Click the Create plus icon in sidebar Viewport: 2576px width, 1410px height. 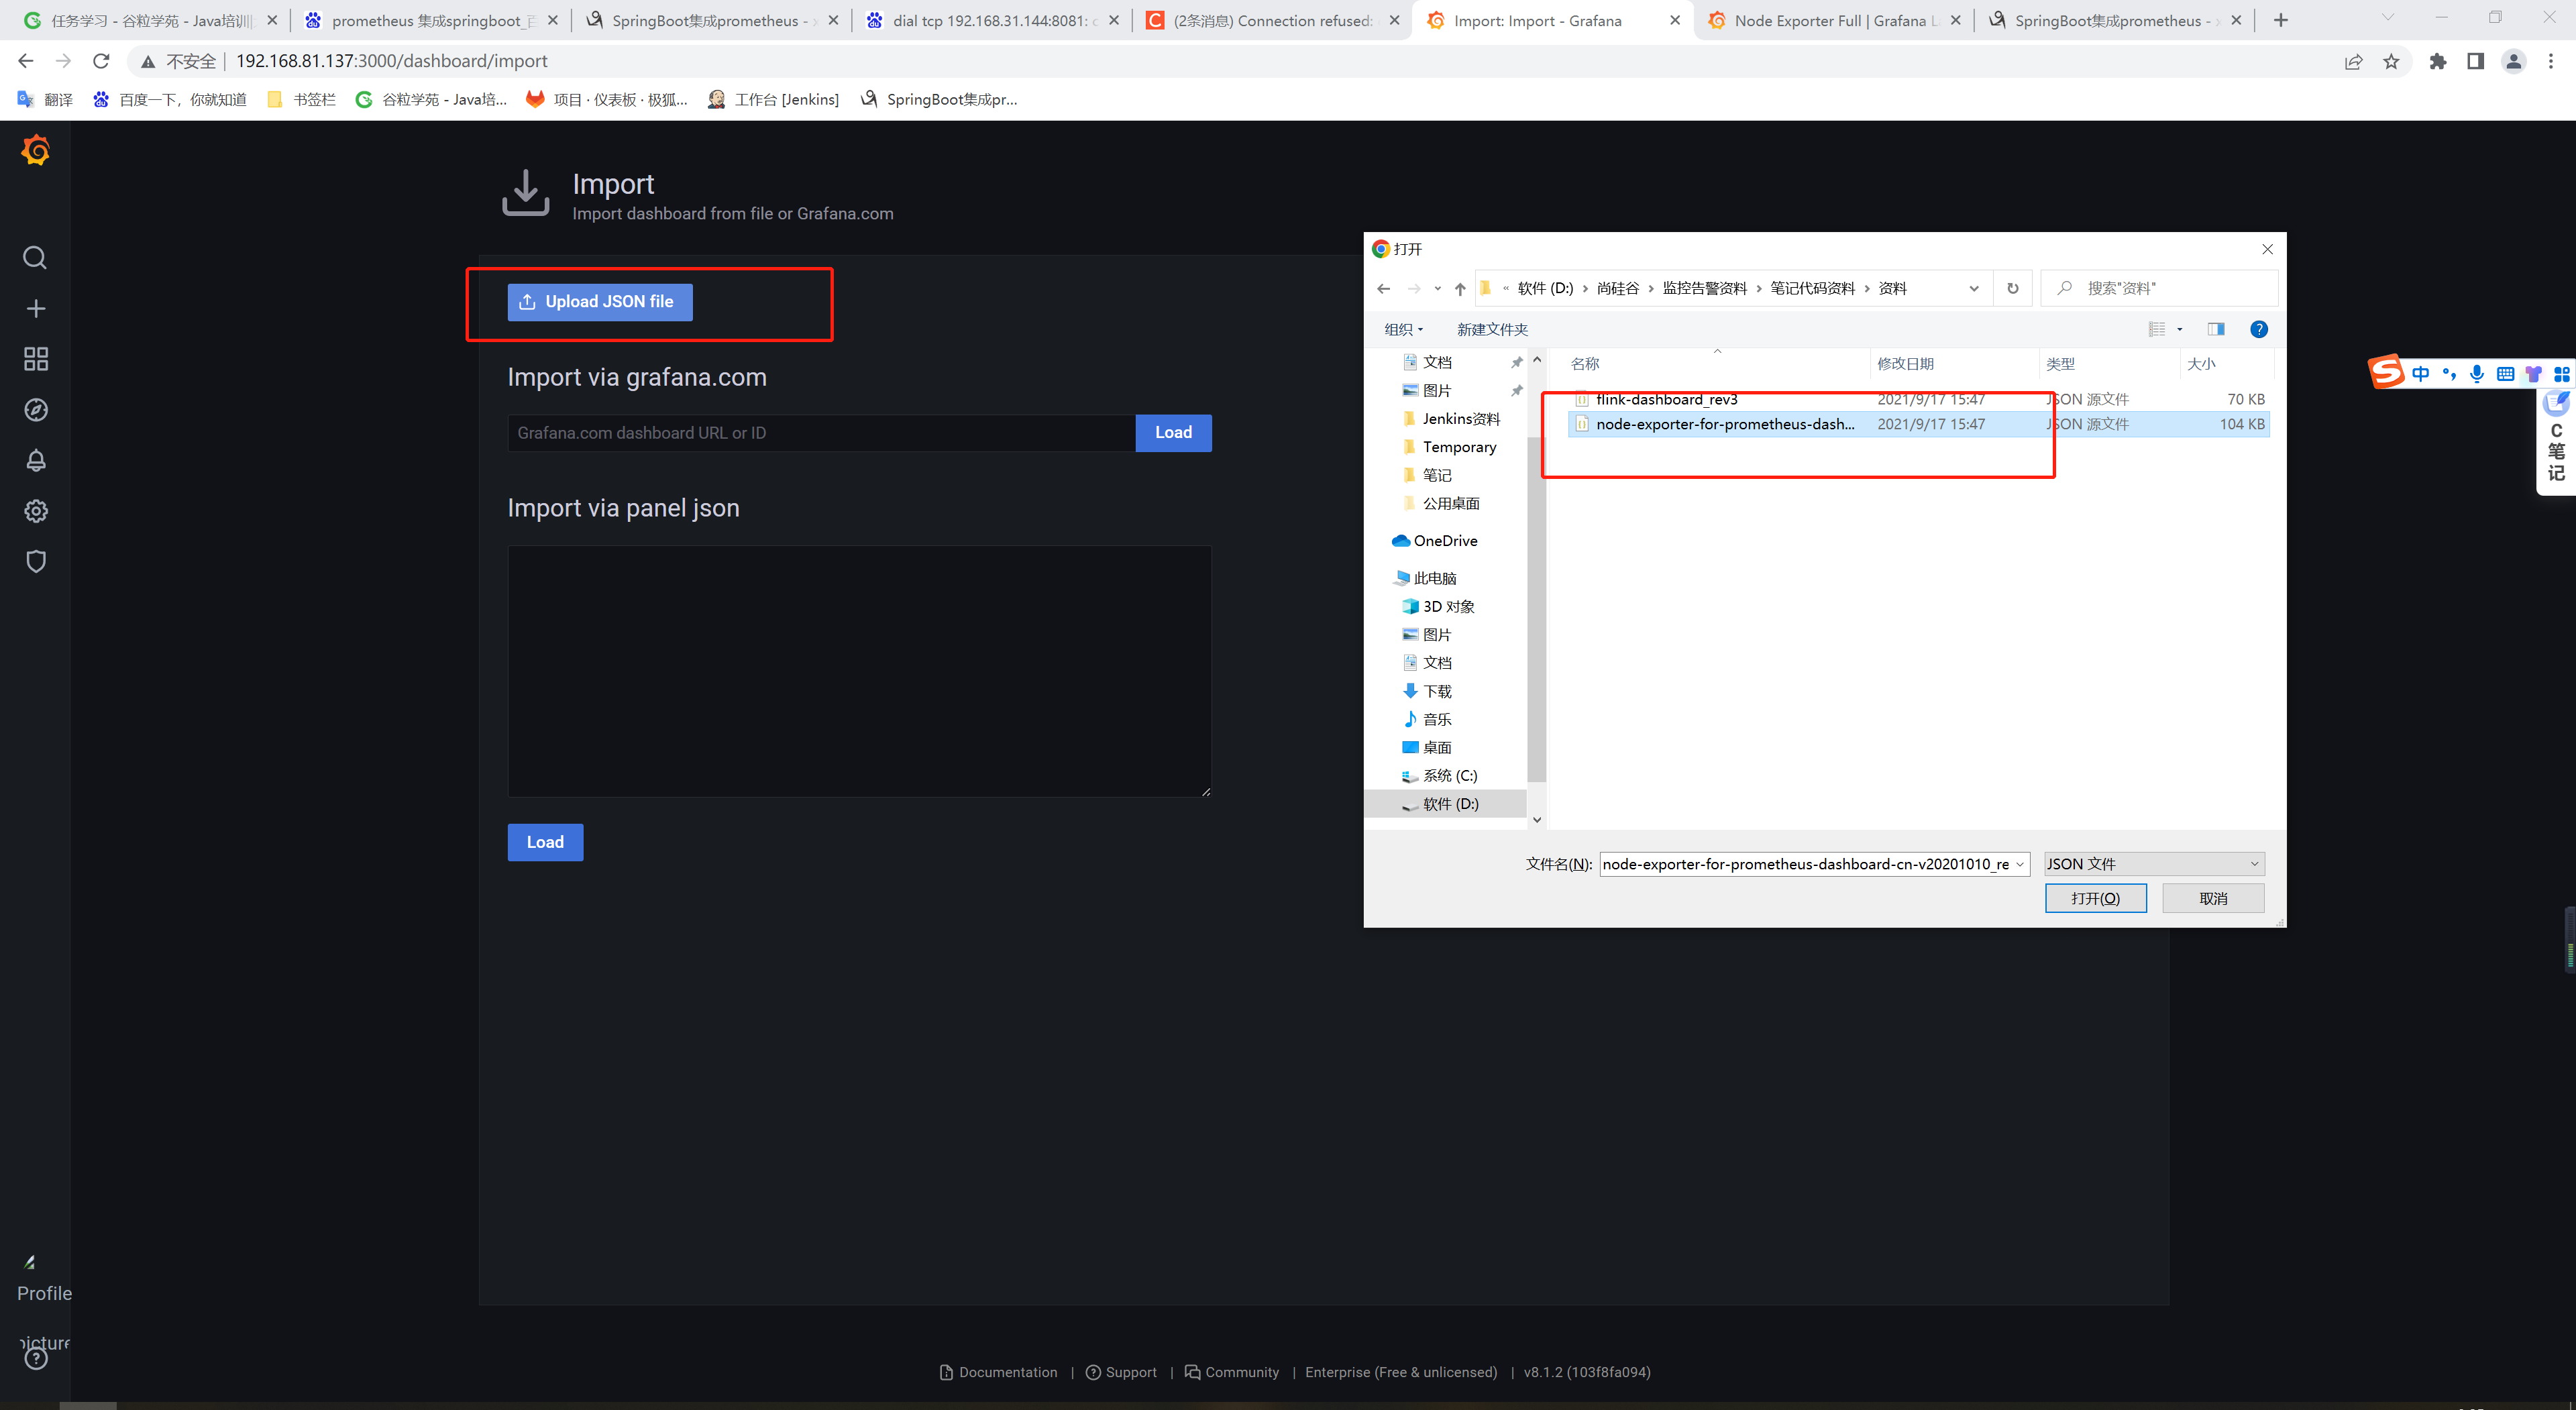[36, 309]
